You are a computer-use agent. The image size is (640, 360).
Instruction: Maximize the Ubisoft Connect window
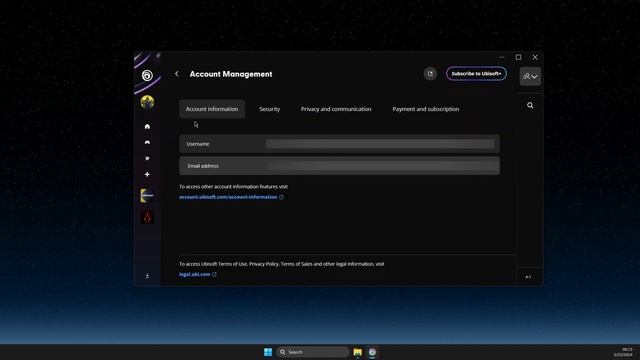(518, 57)
